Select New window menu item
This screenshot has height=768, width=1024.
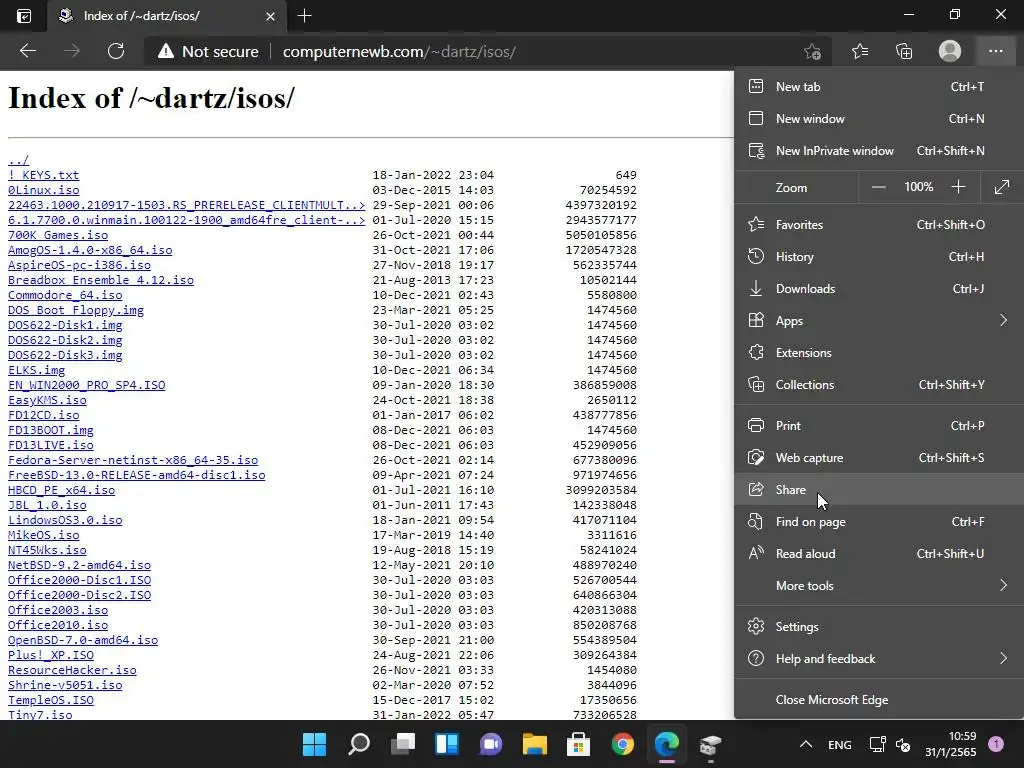[879, 119]
